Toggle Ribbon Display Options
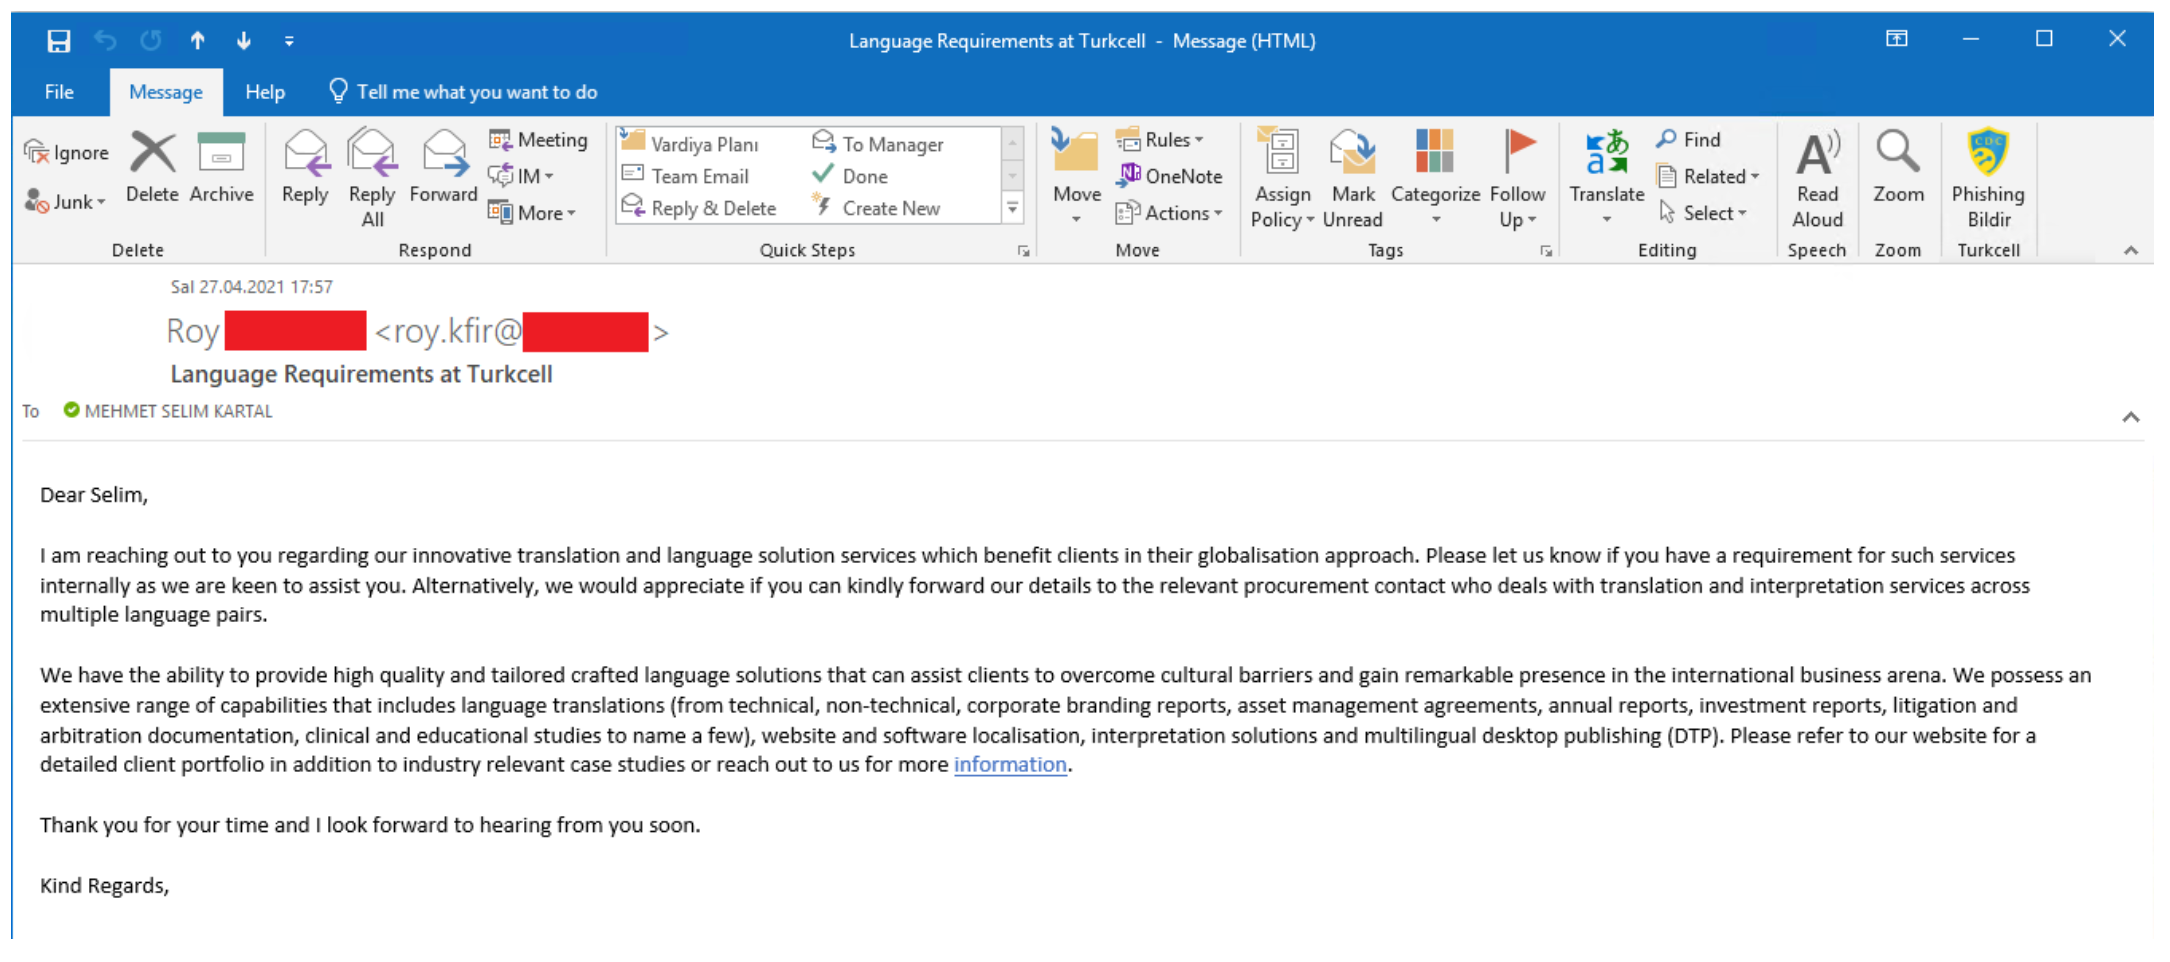Screen dimensions: 2170x962 1897,39
